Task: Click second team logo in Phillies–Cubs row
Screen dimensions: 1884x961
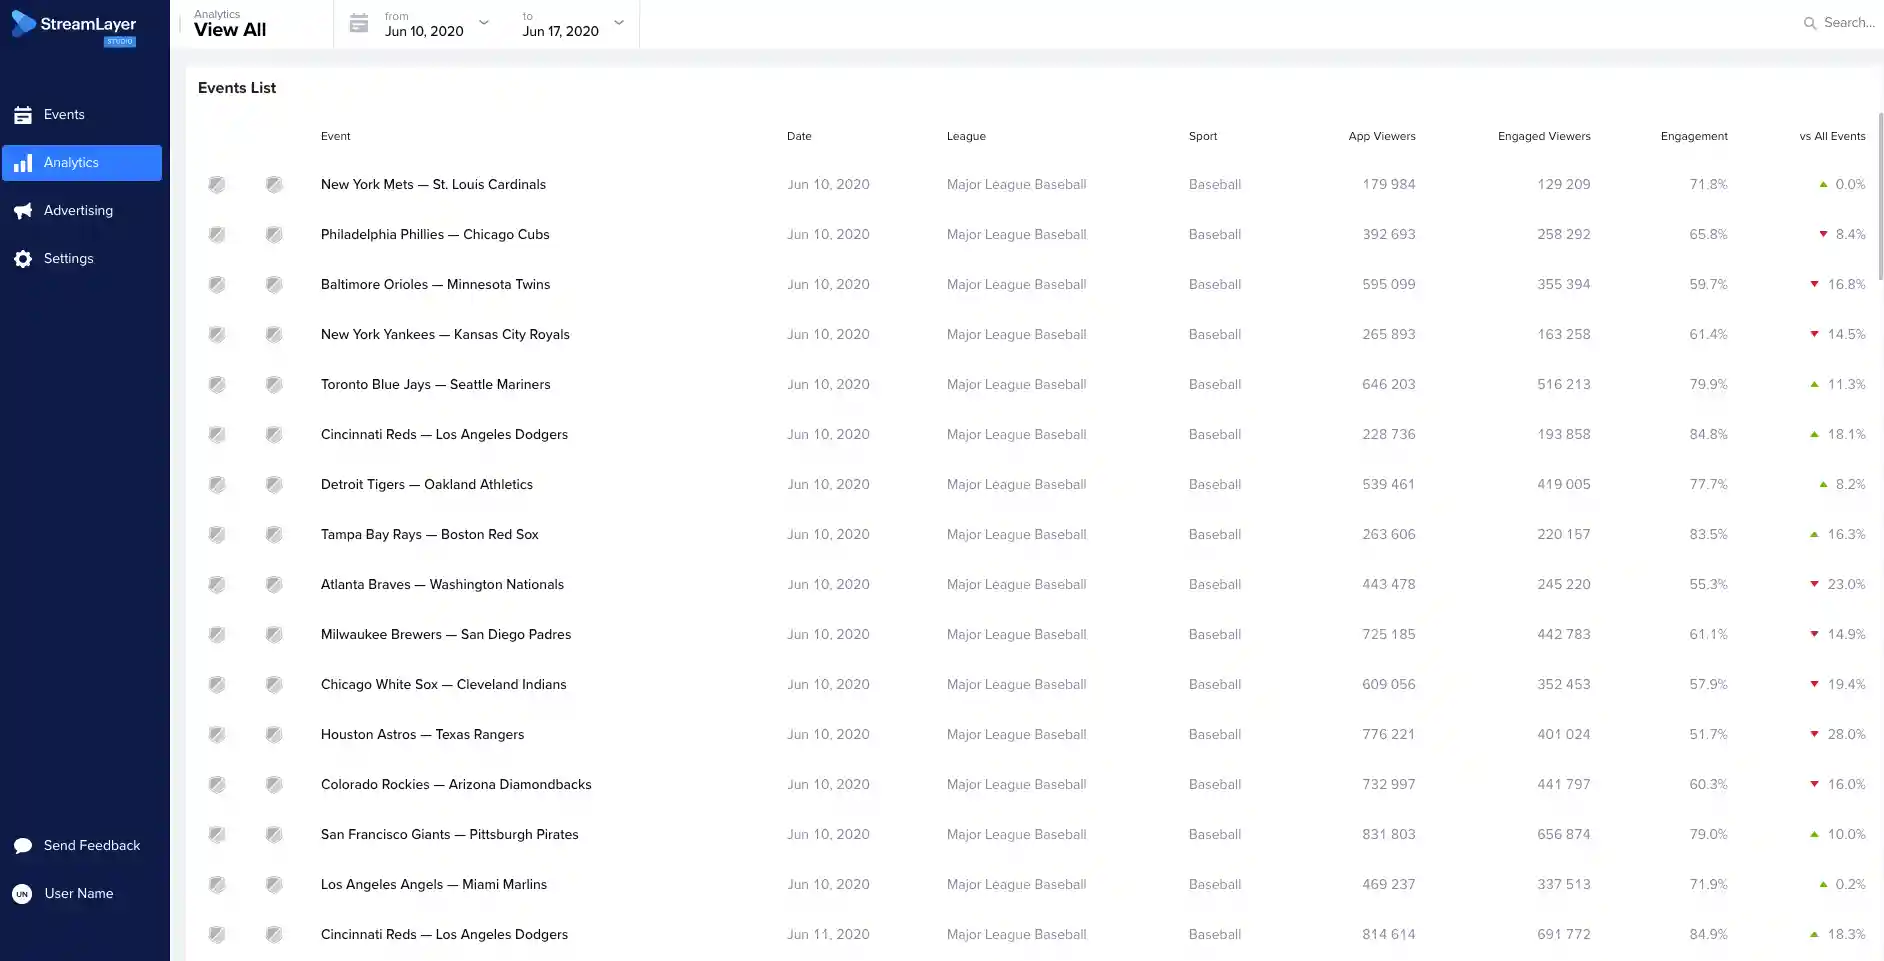Action: click(274, 235)
